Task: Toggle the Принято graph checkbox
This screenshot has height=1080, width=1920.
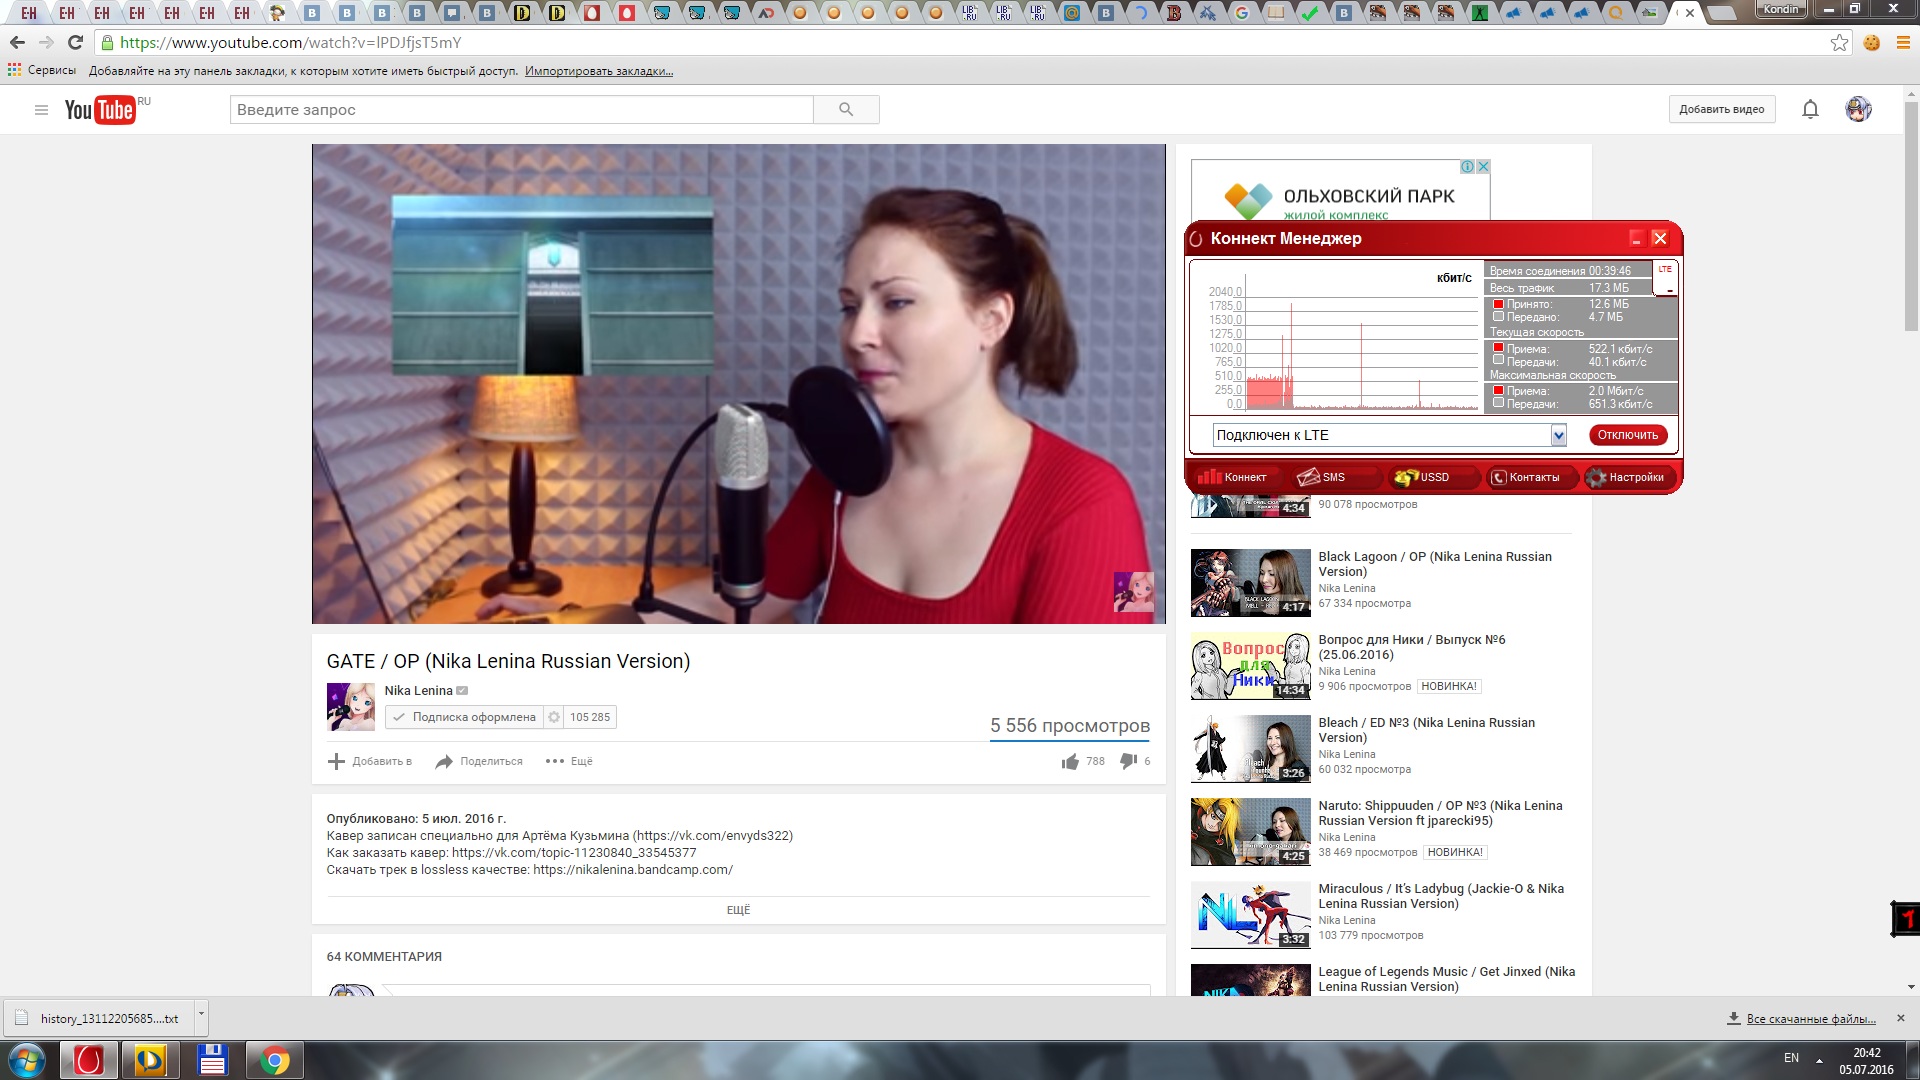Action: click(x=1498, y=304)
